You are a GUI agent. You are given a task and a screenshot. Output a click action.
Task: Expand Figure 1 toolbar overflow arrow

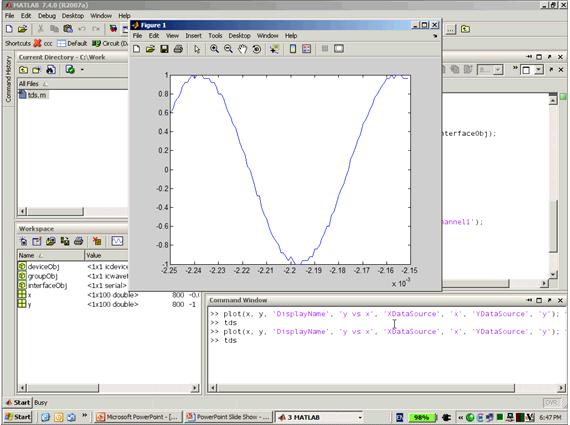(x=435, y=36)
